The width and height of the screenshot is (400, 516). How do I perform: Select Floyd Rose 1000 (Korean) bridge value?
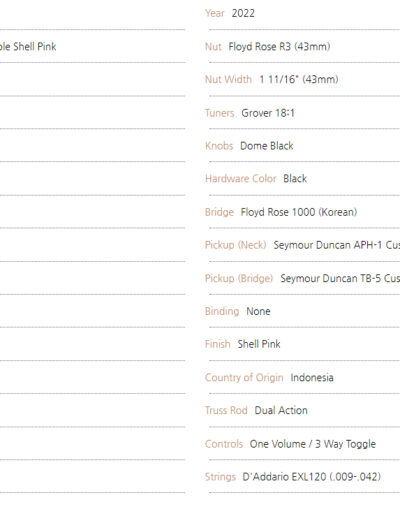point(299,212)
